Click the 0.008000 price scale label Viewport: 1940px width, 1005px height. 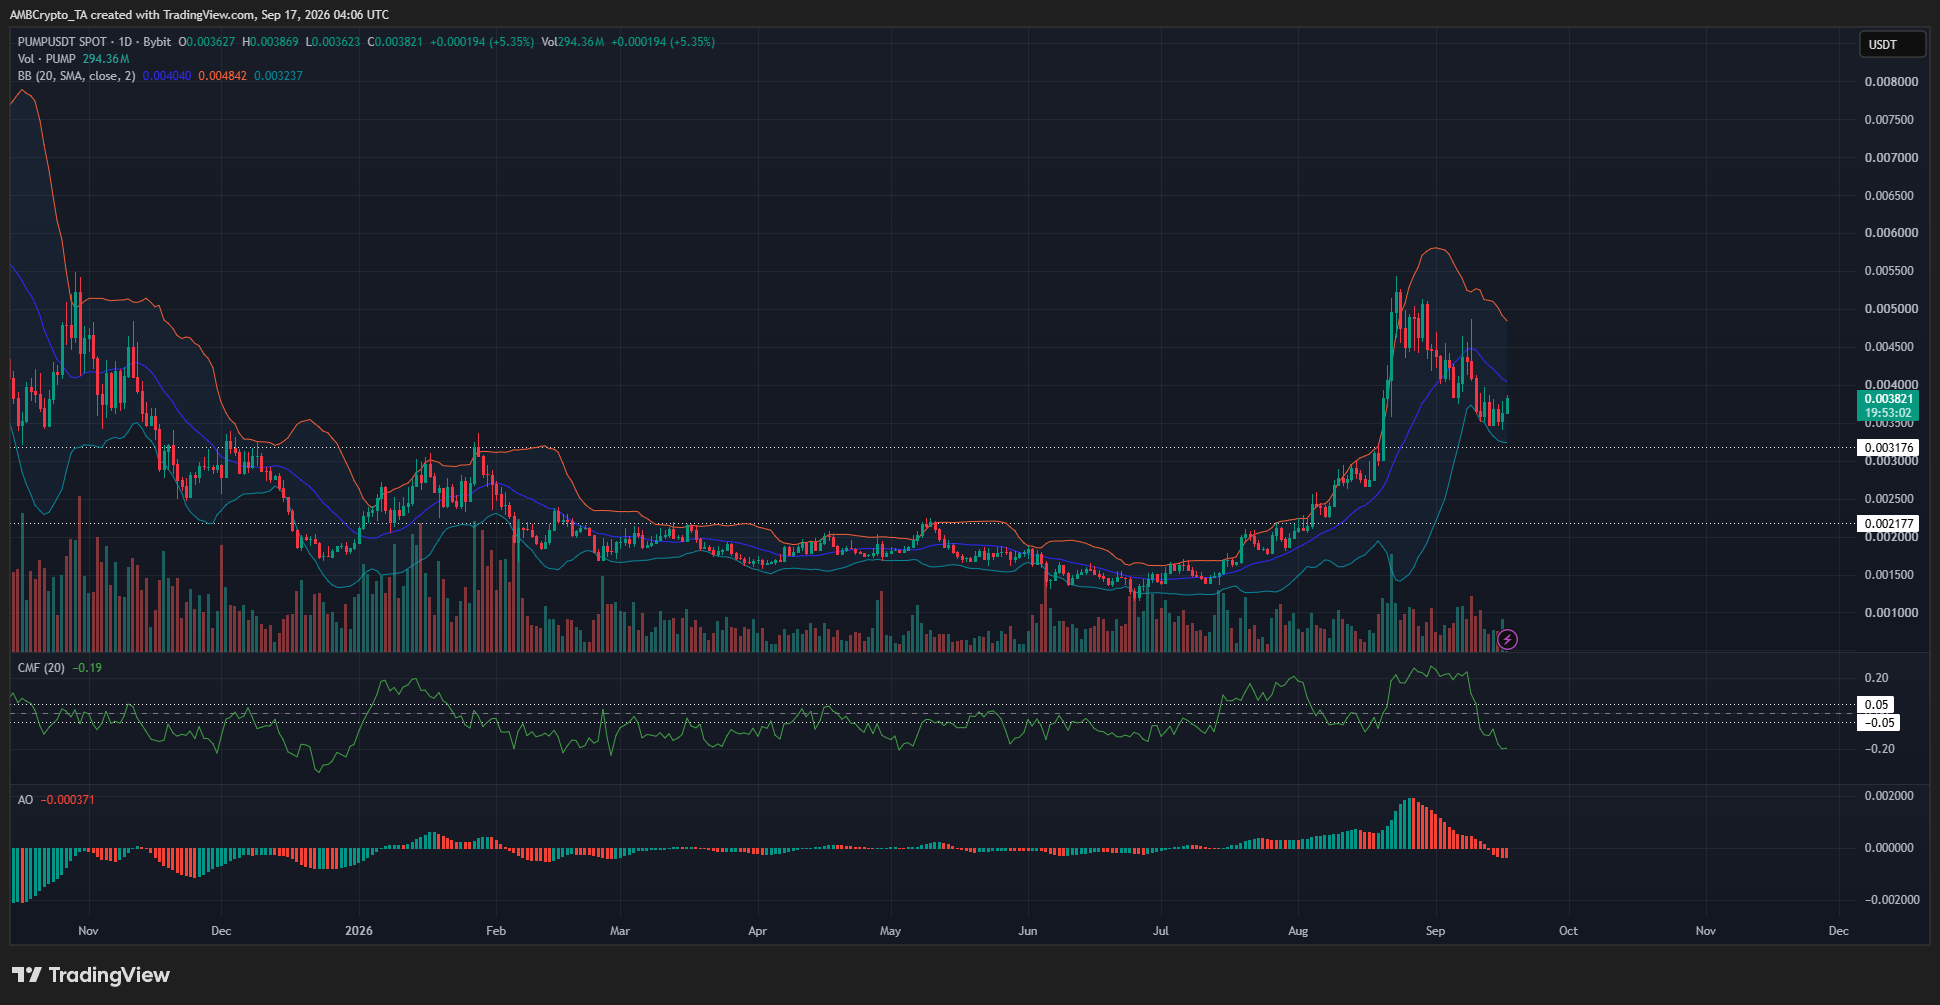coord(1891,82)
